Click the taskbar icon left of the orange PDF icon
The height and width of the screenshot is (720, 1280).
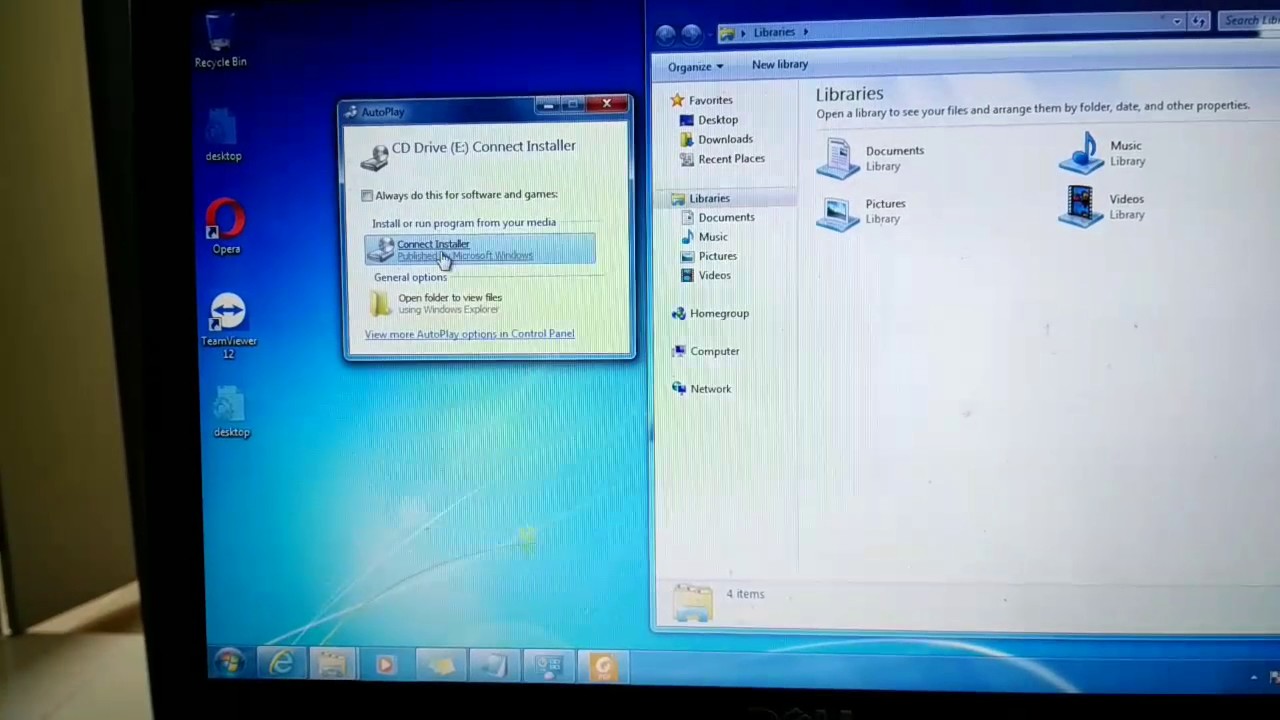548,667
